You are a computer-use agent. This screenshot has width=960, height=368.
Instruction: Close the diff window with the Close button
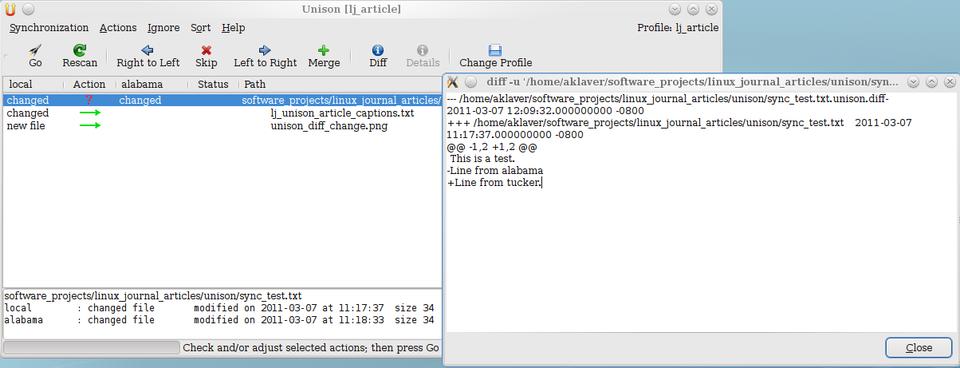(x=918, y=348)
